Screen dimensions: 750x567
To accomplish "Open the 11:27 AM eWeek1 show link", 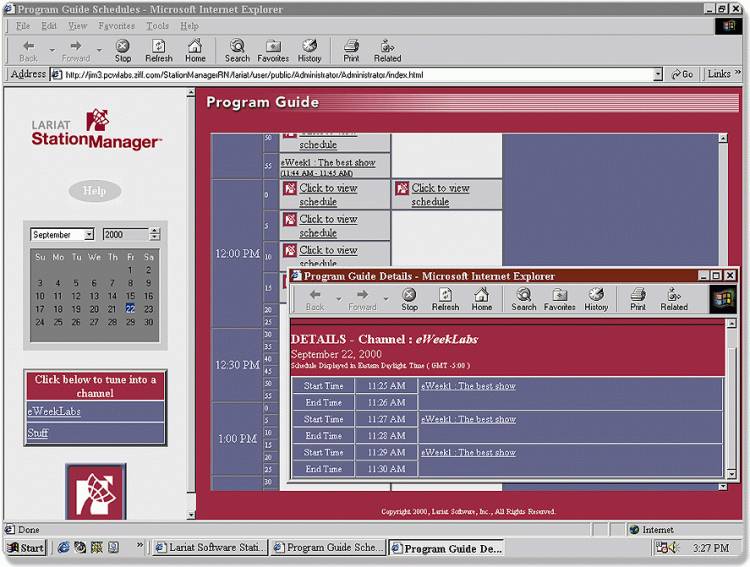I will pos(468,419).
